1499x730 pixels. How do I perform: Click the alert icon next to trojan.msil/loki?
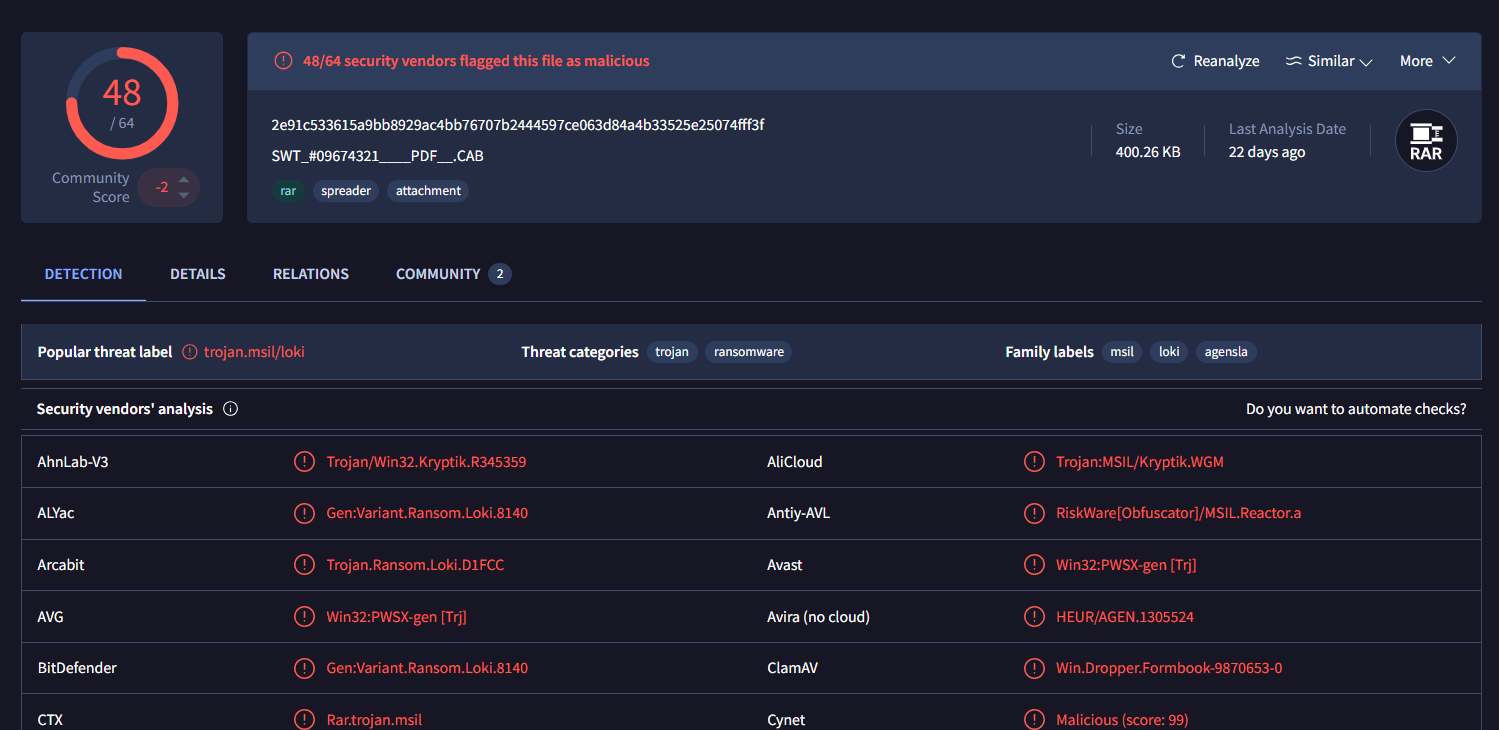pos(191,352)
